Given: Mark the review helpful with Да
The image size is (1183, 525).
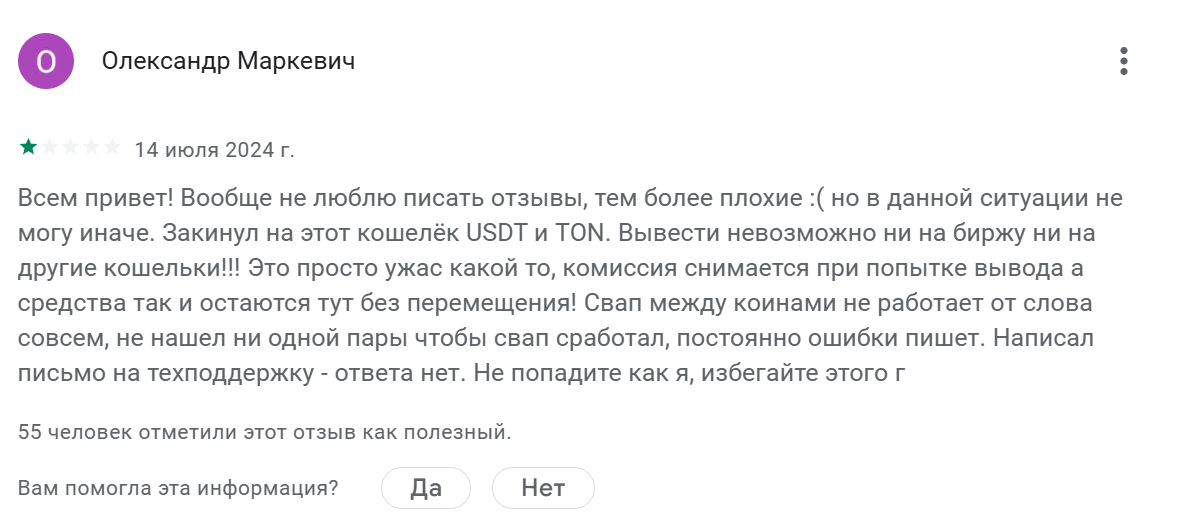Looking at the screenshot, I should 426,488.
